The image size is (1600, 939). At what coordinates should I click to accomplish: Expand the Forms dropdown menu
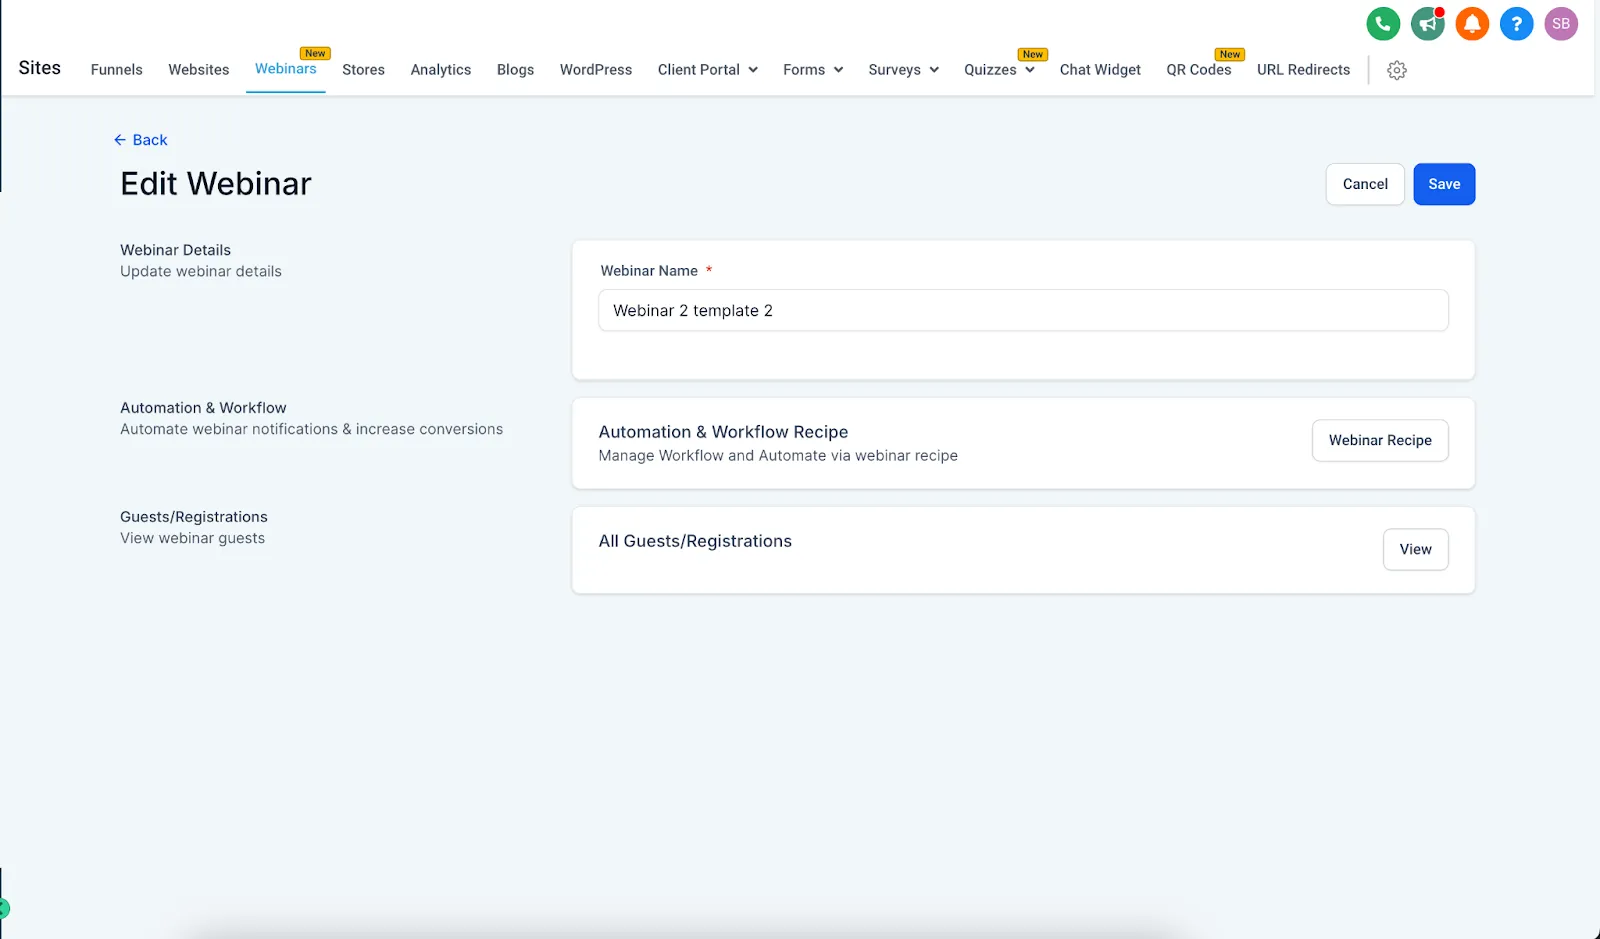pos(813,70)
